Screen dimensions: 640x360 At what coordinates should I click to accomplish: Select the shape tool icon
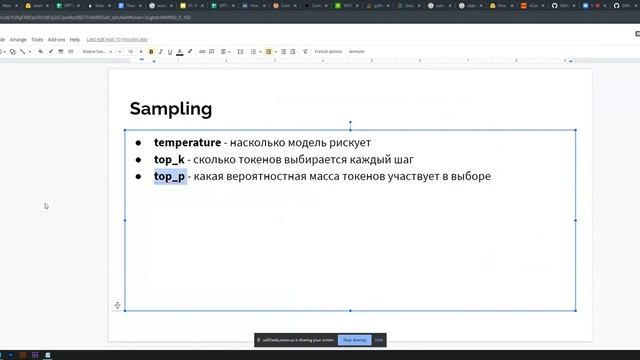13,52
